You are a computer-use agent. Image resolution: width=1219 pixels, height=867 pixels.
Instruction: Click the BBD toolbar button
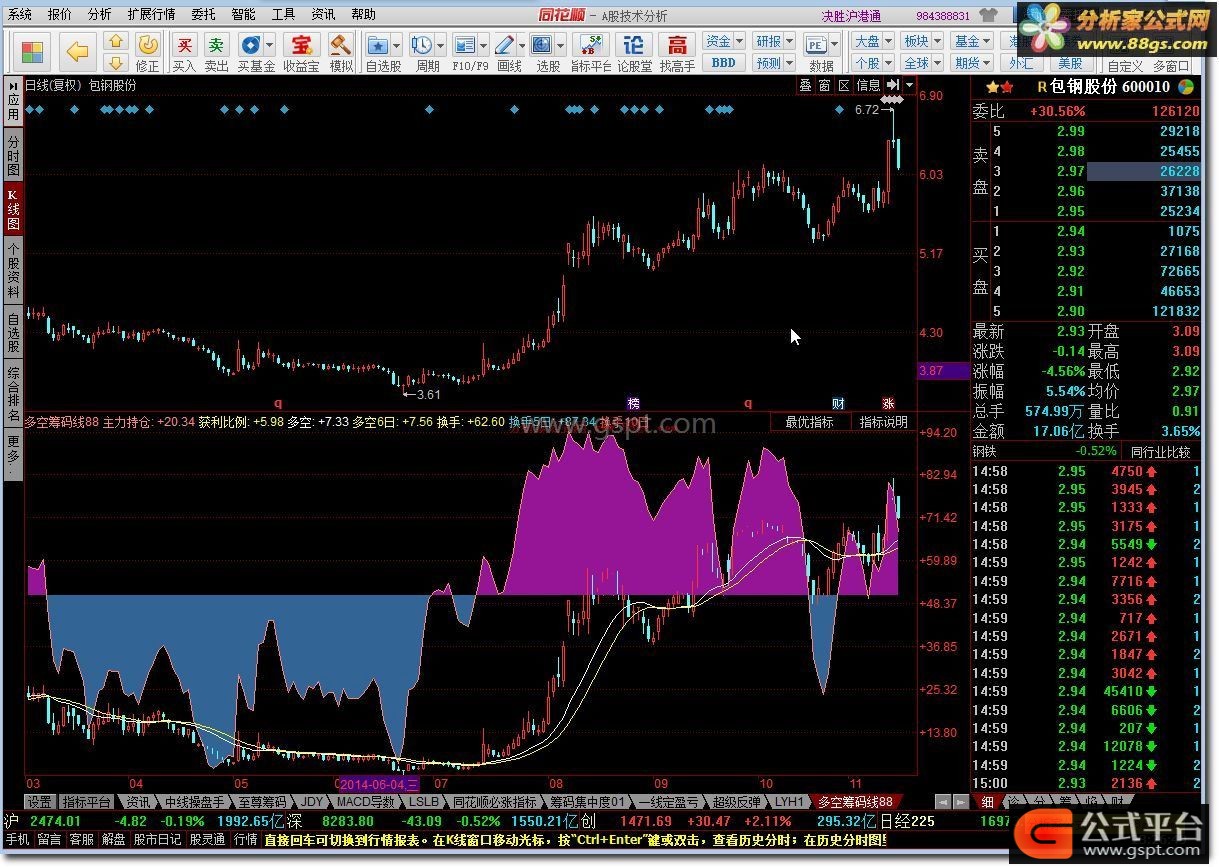[x=723, y=62]
